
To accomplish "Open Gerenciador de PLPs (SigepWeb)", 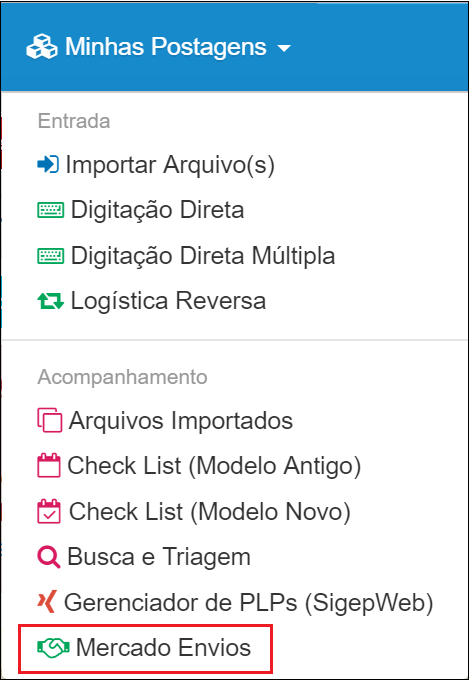I will (x=249, y=602).
